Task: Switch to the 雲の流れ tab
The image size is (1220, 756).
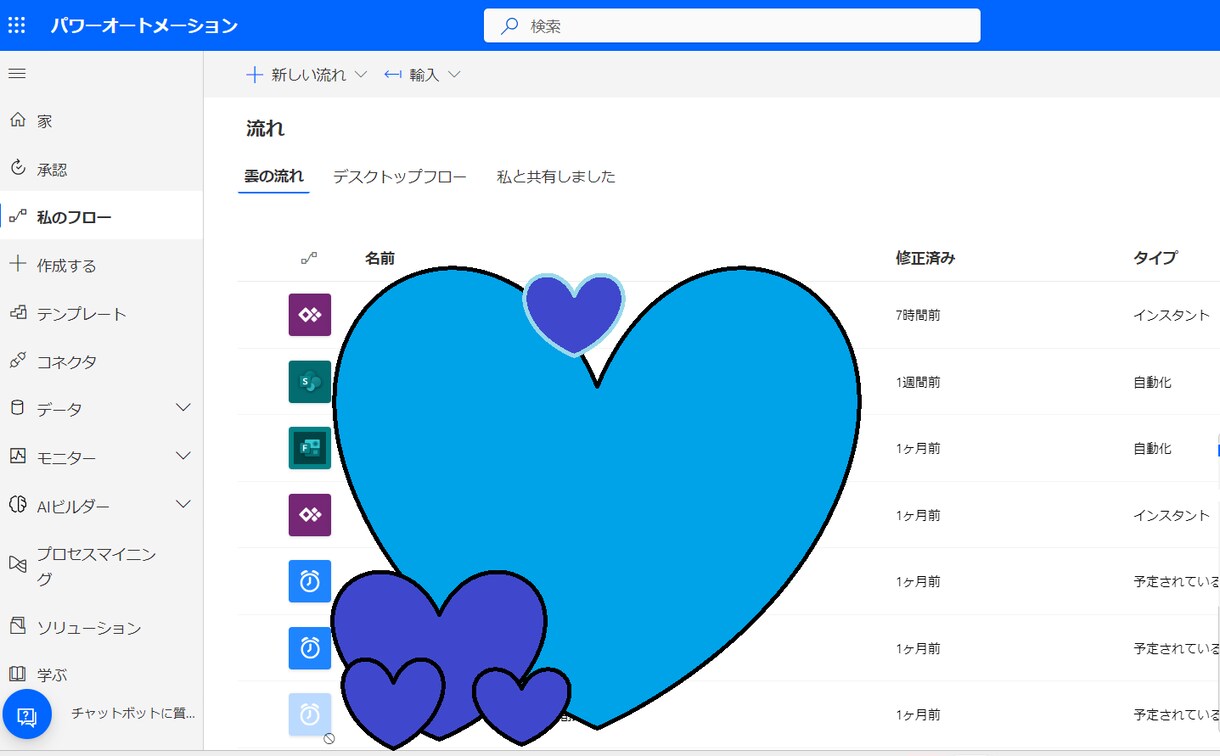Action: click(x=274, y=177)
